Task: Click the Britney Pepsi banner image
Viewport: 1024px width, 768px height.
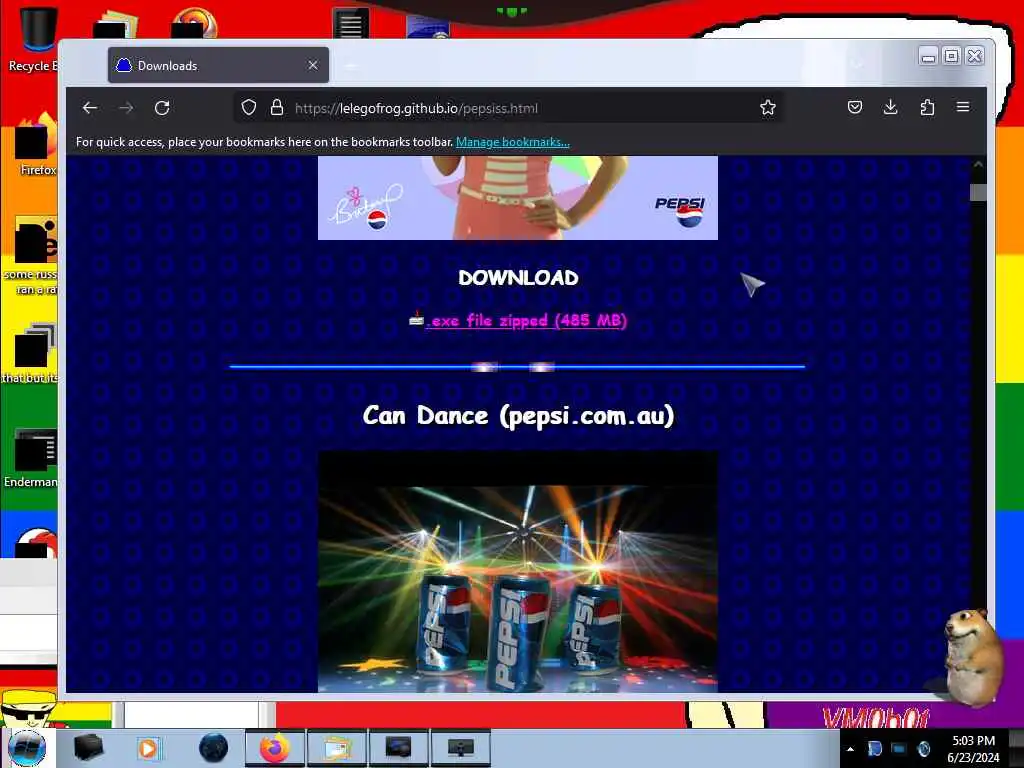Action: coord(518,198)
